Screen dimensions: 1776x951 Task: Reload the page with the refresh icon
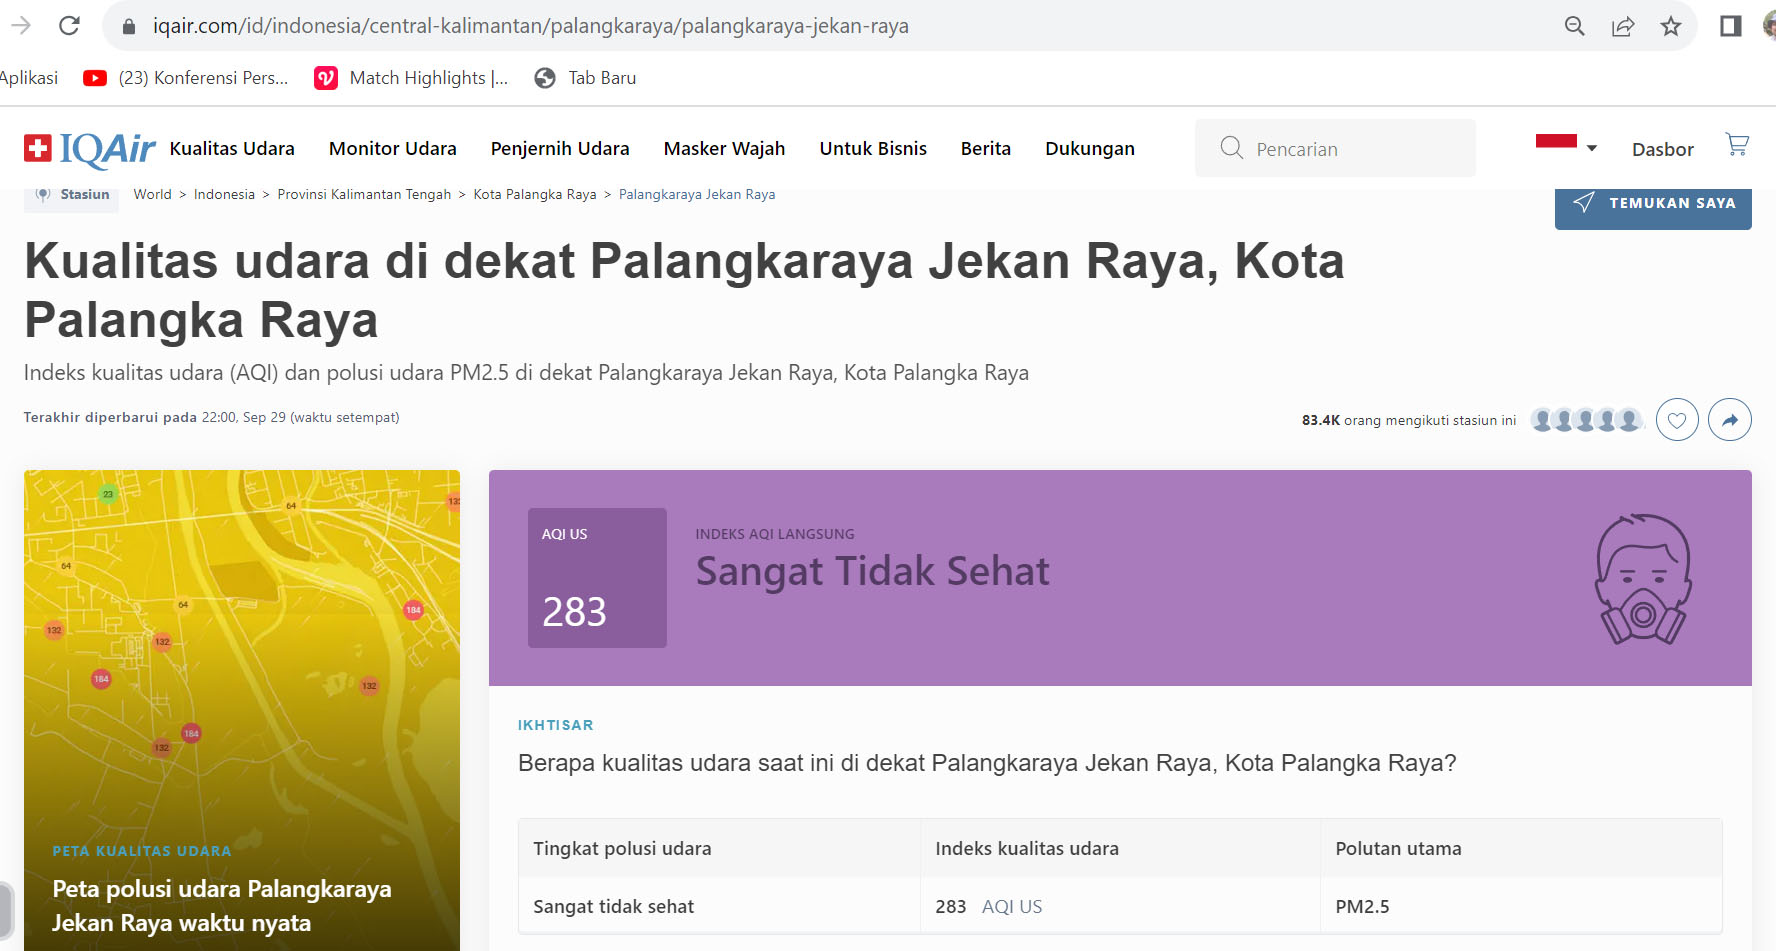(x=69, y=26)
